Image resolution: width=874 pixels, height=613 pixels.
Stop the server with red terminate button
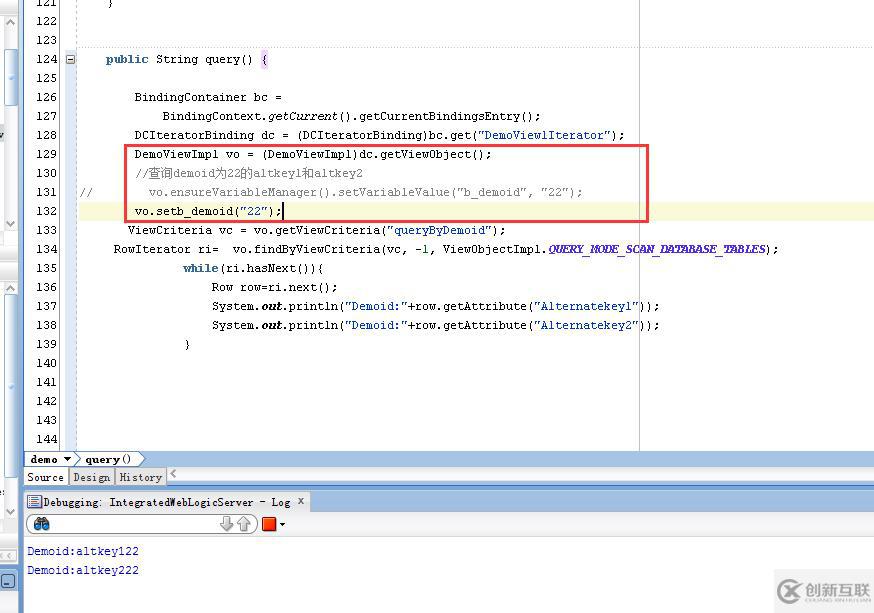pos(269,524)
